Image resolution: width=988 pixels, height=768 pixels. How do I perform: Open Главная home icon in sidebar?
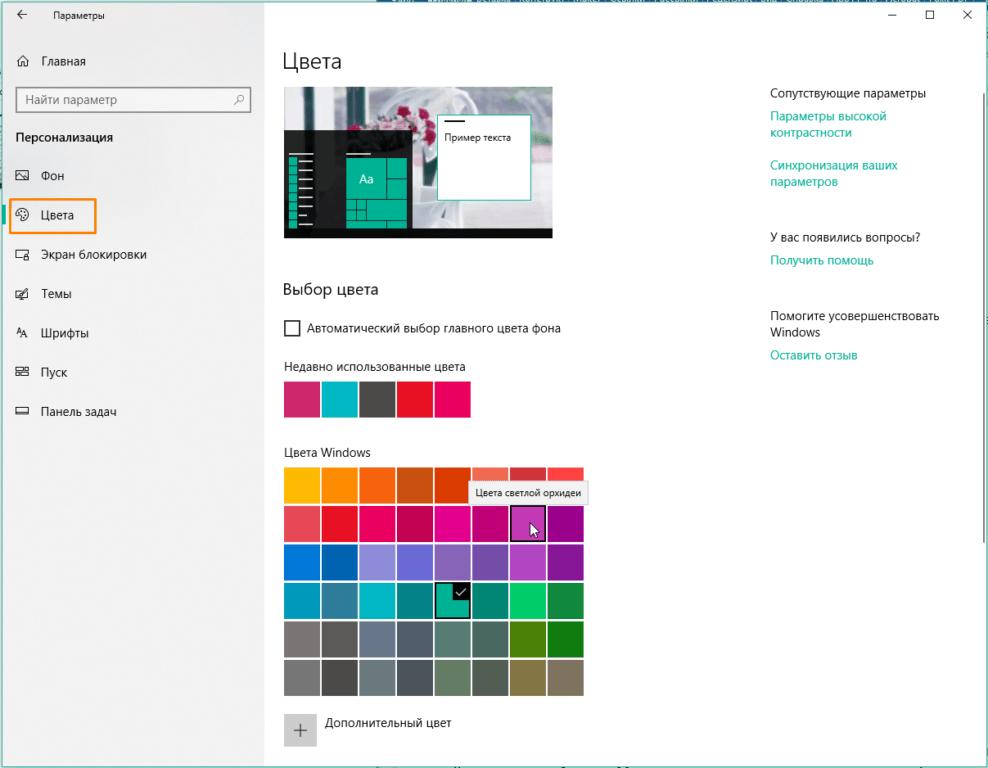click(x=24, y=62)
